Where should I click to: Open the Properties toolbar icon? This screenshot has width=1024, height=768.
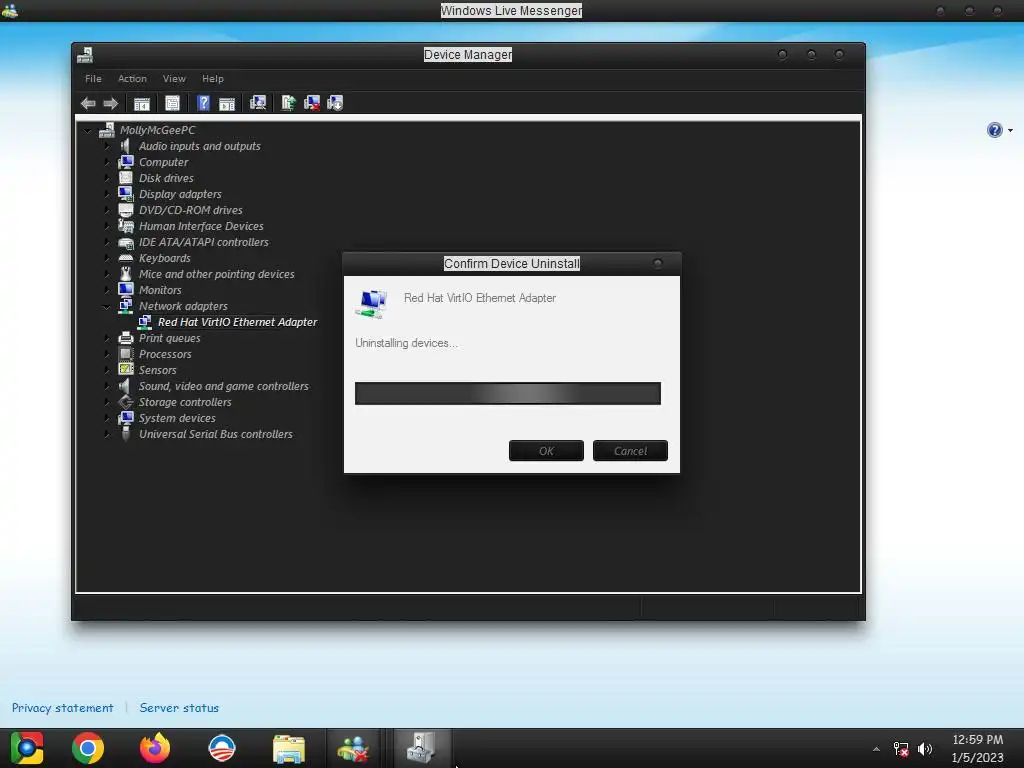[x=172, y=103]
